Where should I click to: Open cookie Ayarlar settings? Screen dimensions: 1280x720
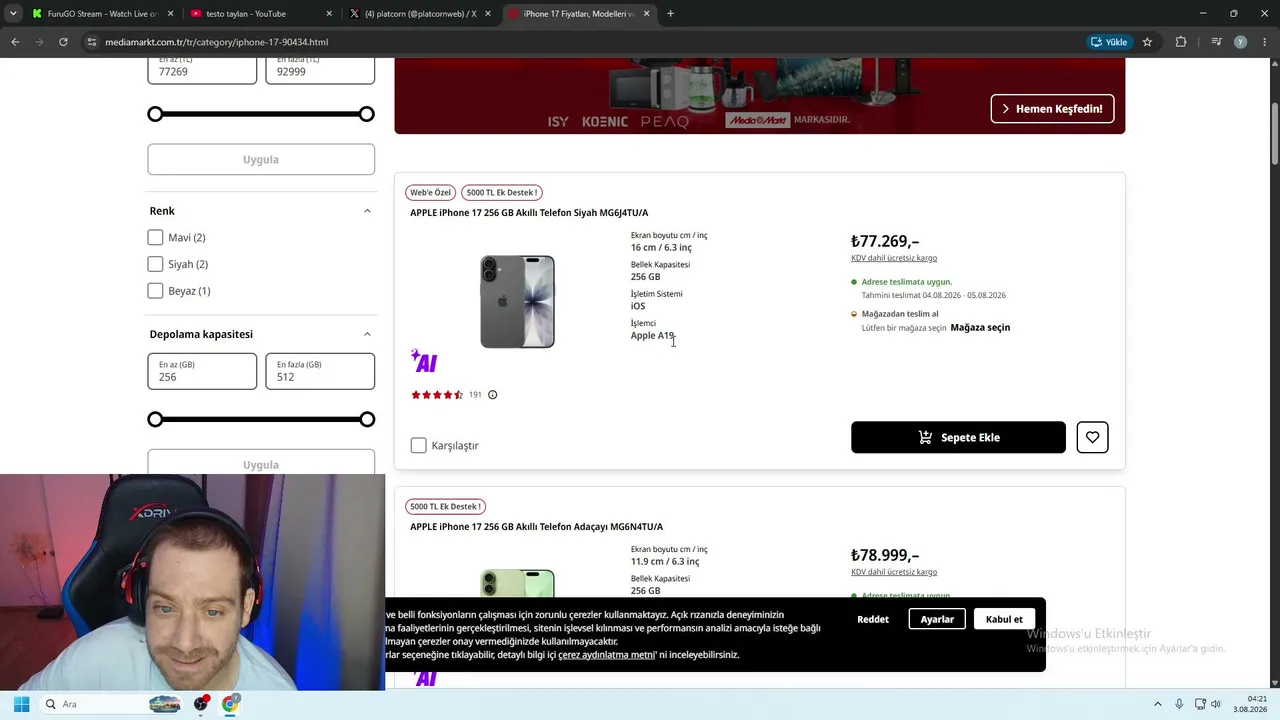tap(937, 619)
